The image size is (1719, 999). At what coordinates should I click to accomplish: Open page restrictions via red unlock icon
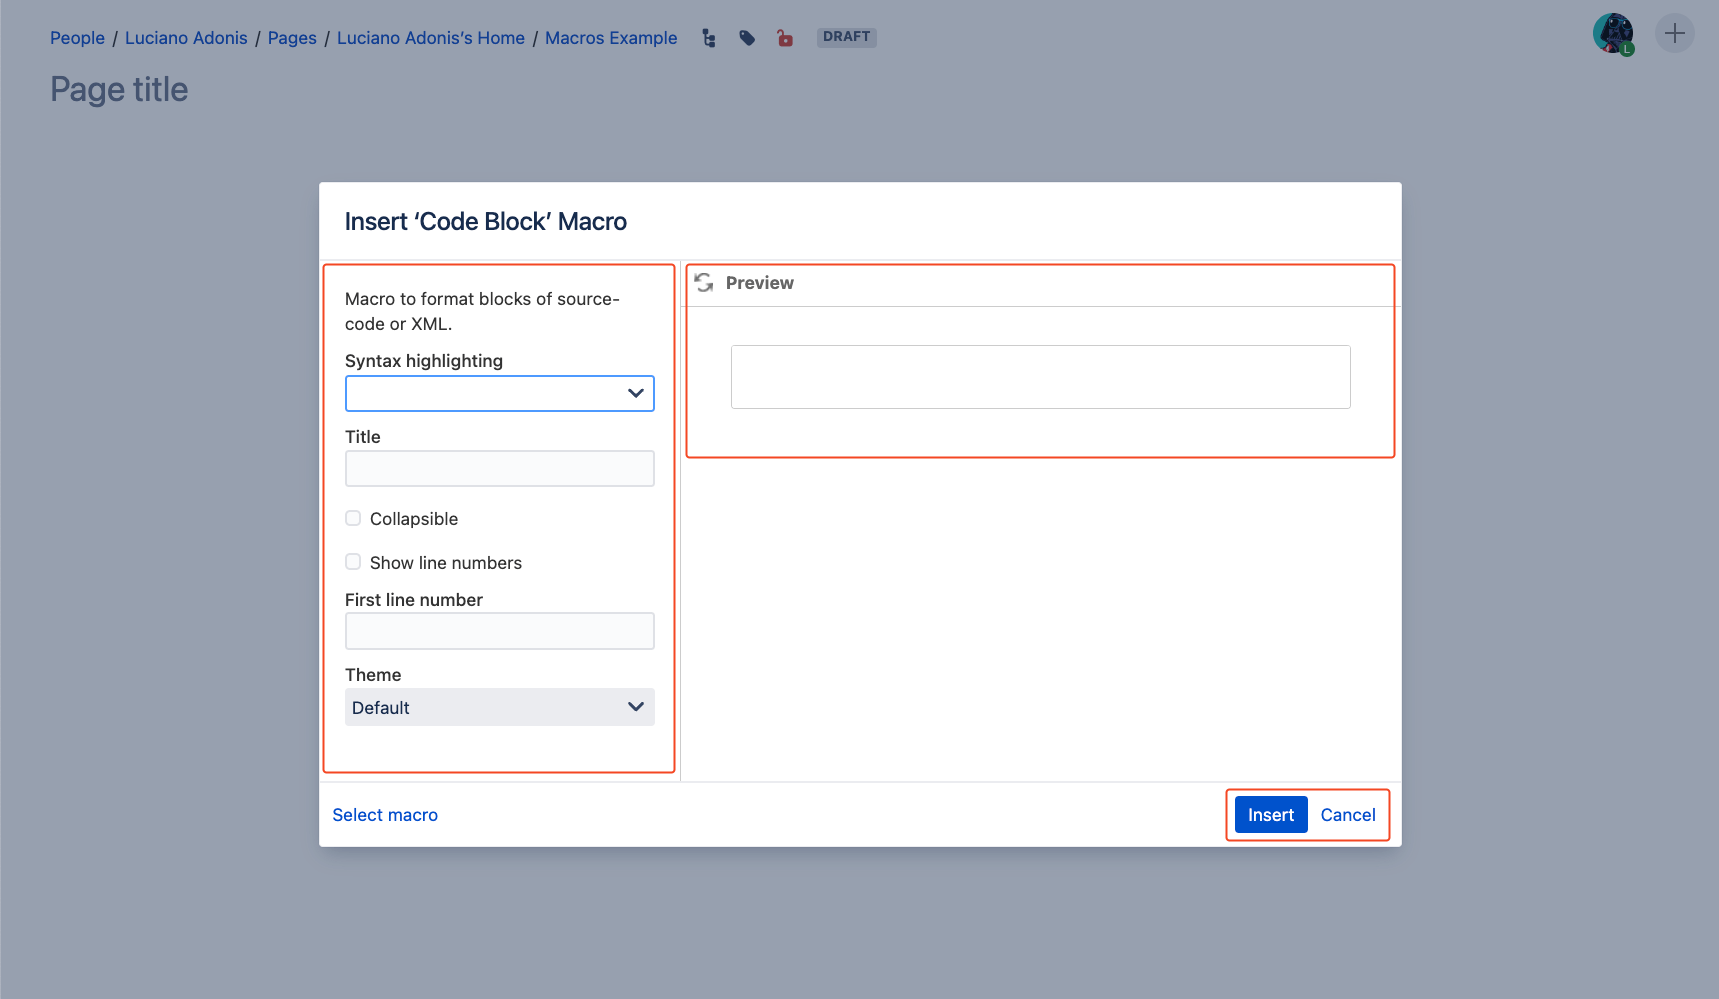click(x=785, y=38)
